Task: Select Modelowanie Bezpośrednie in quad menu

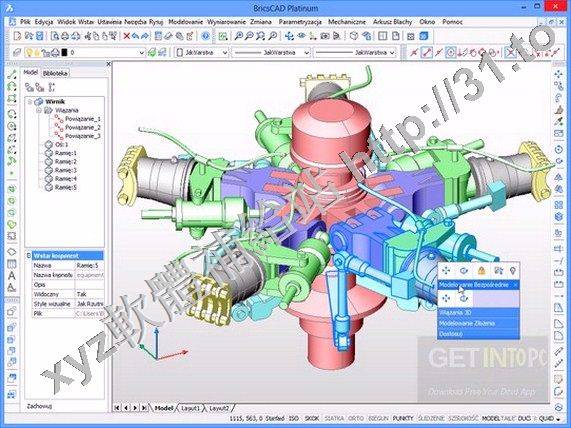Action: (x=478, y=284)
